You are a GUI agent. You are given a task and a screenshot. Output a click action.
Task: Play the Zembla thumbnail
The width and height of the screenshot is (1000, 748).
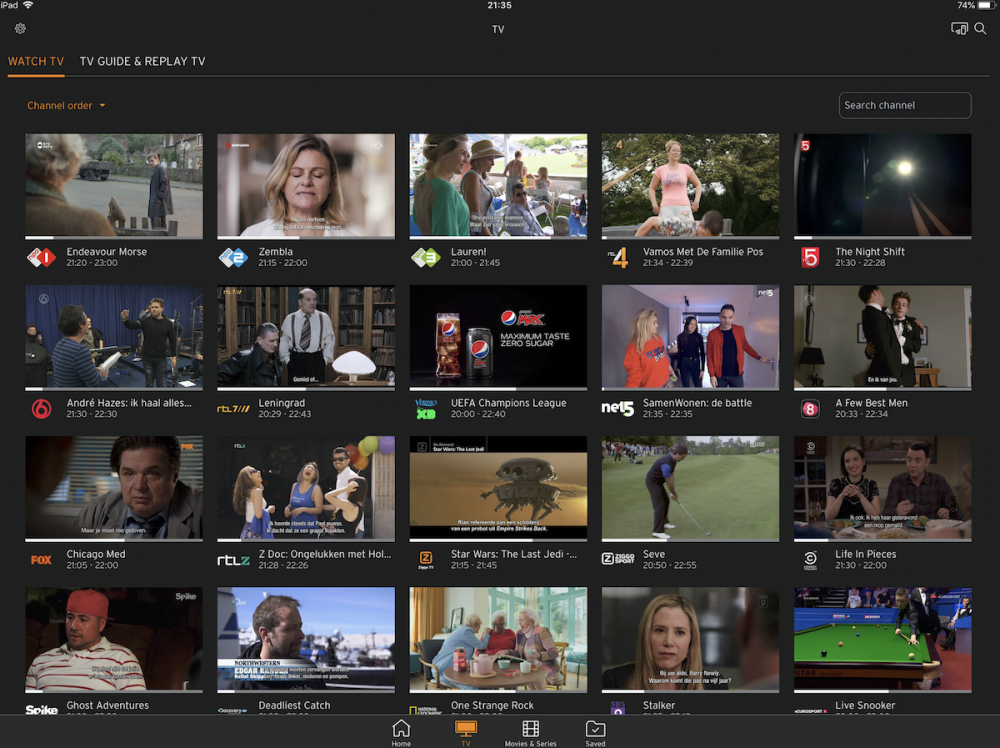(306, 186)
